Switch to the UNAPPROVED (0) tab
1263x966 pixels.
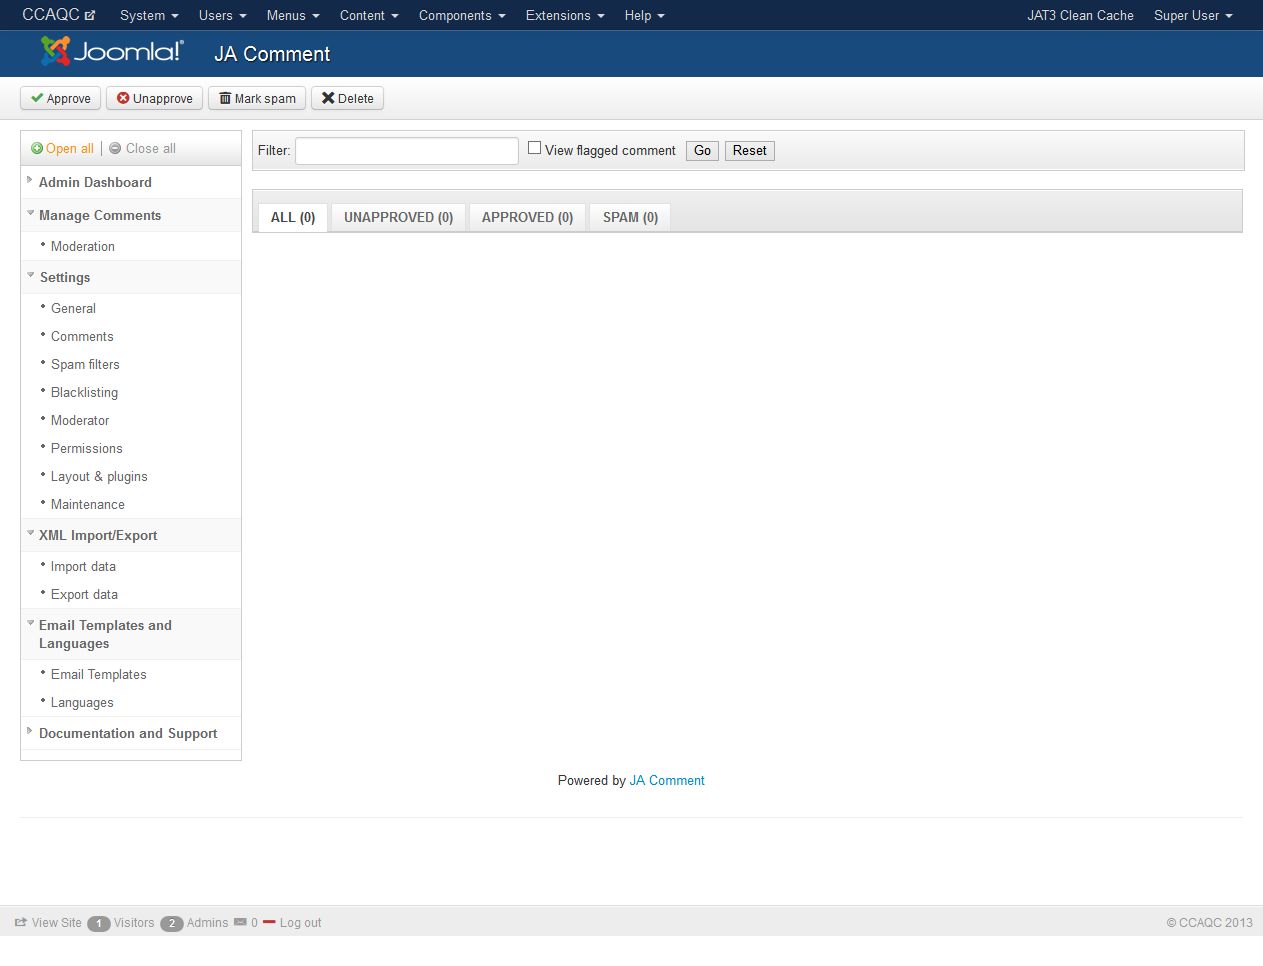click(x=398, y=217)
